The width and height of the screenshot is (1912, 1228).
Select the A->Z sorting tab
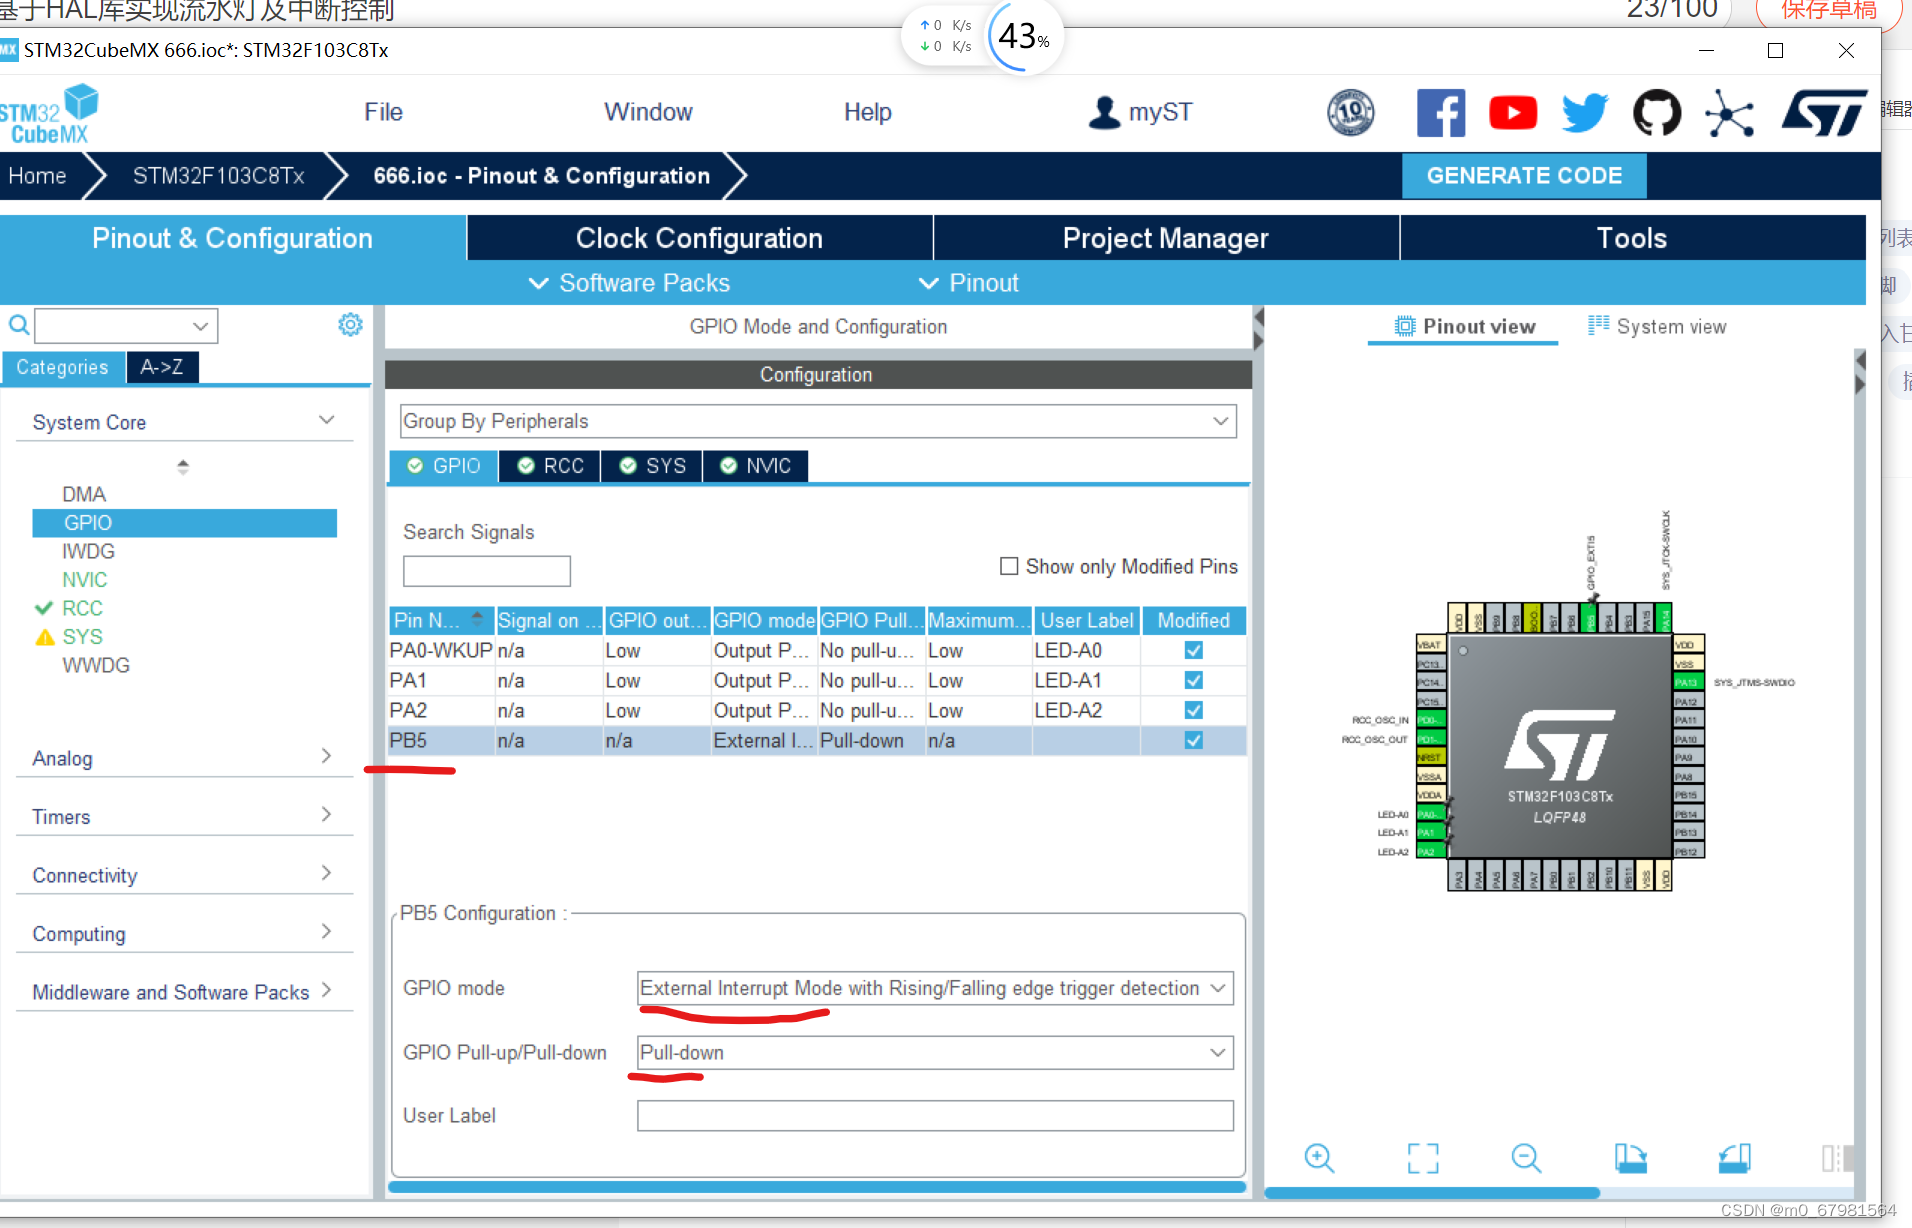[162, 367]
